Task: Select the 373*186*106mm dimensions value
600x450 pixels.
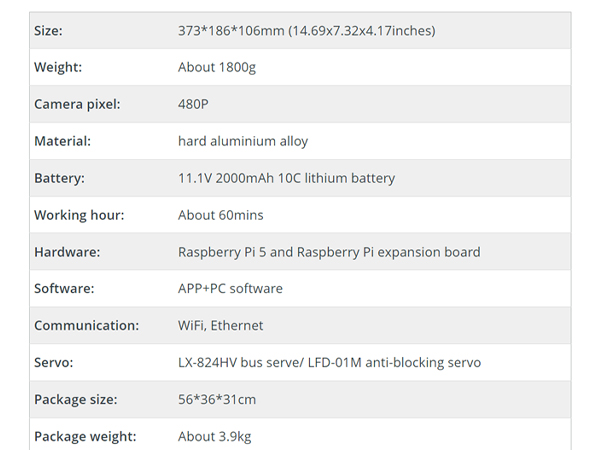Action: point(306,31)
